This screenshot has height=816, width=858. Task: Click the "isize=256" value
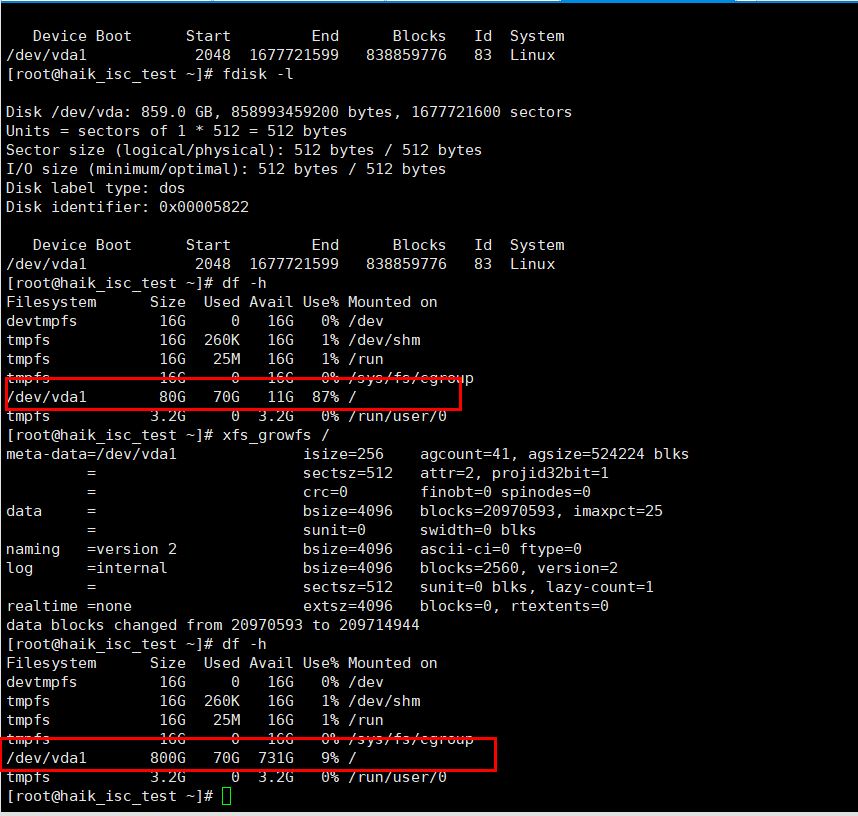(x=343, y=454)
